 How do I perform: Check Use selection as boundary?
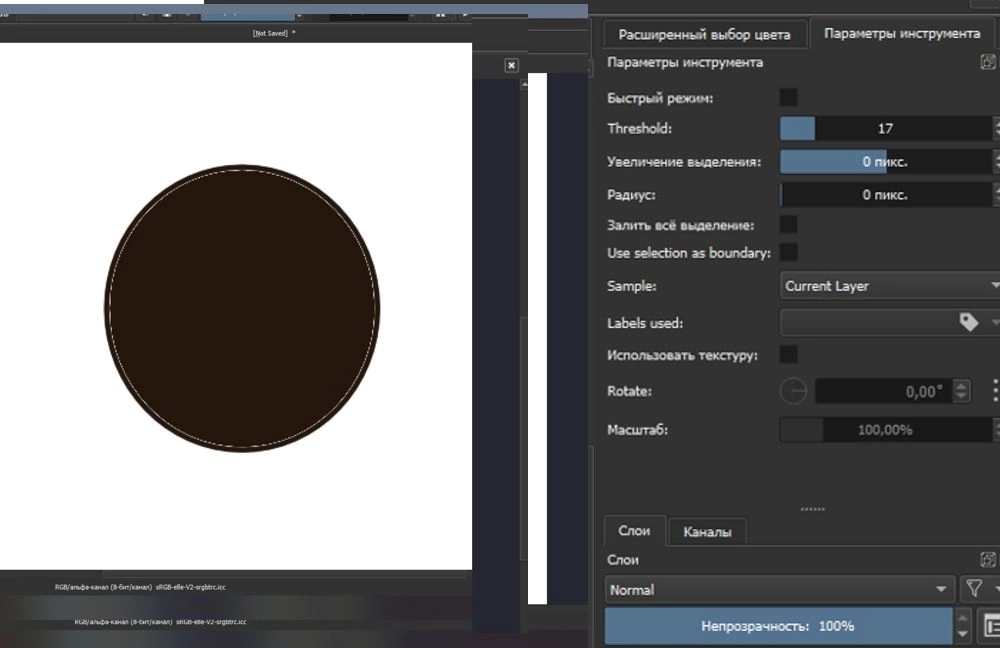[788, 252]
